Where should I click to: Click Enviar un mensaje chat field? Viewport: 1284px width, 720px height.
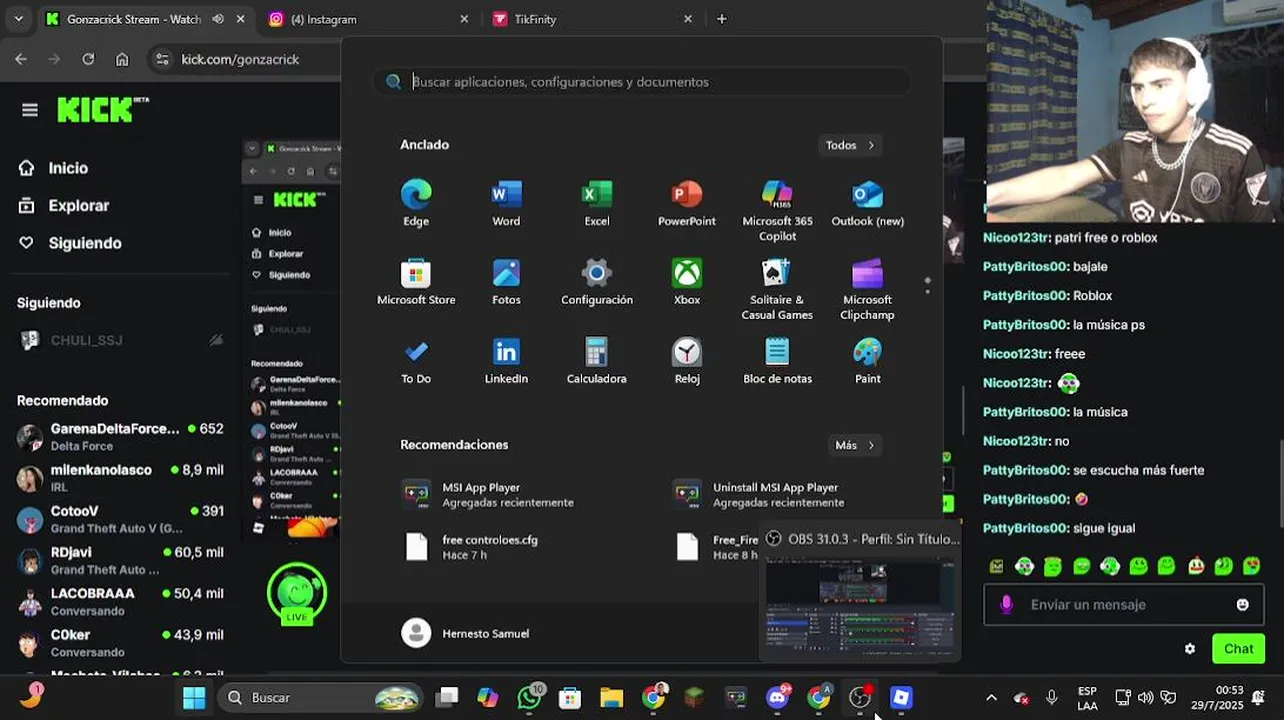click(x=1123, y=605)
